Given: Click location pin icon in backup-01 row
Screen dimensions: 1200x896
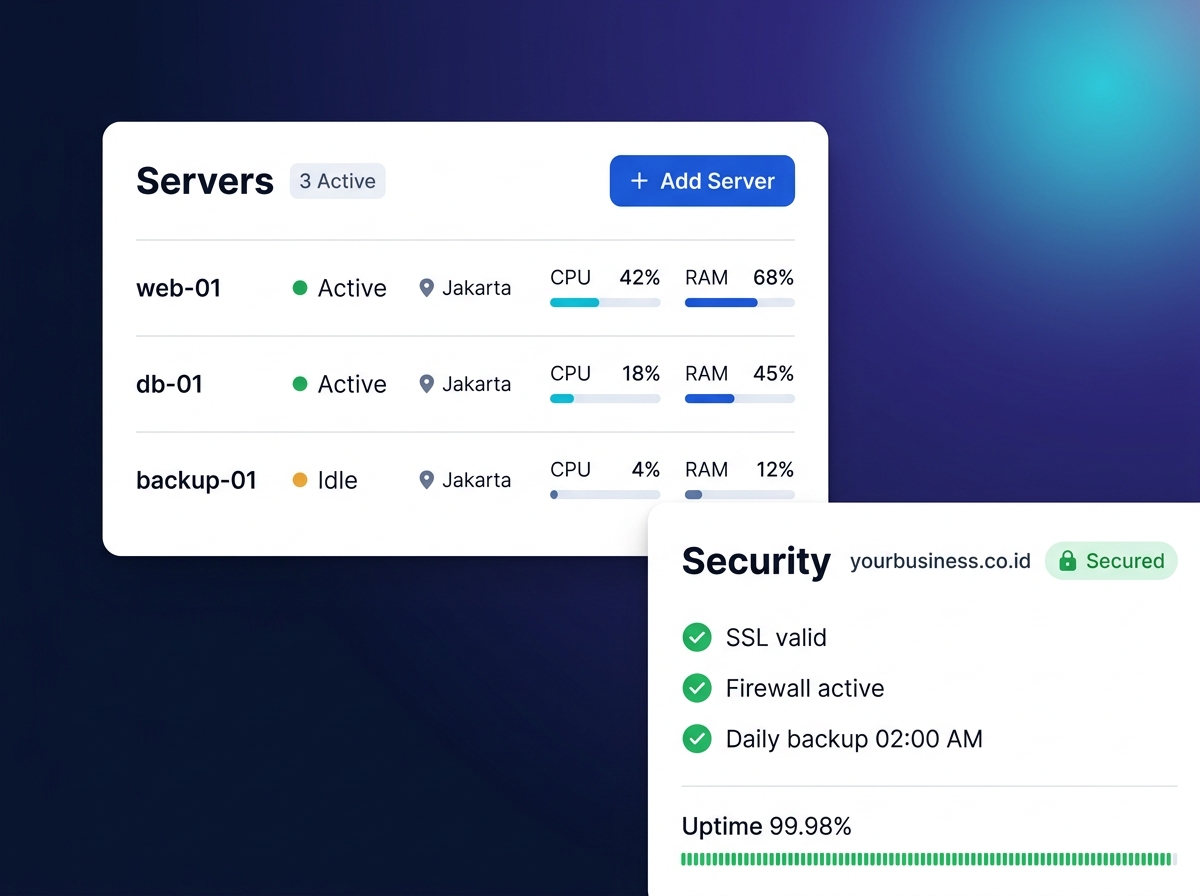Looking at the screenshot, I should tap(426, 480).
